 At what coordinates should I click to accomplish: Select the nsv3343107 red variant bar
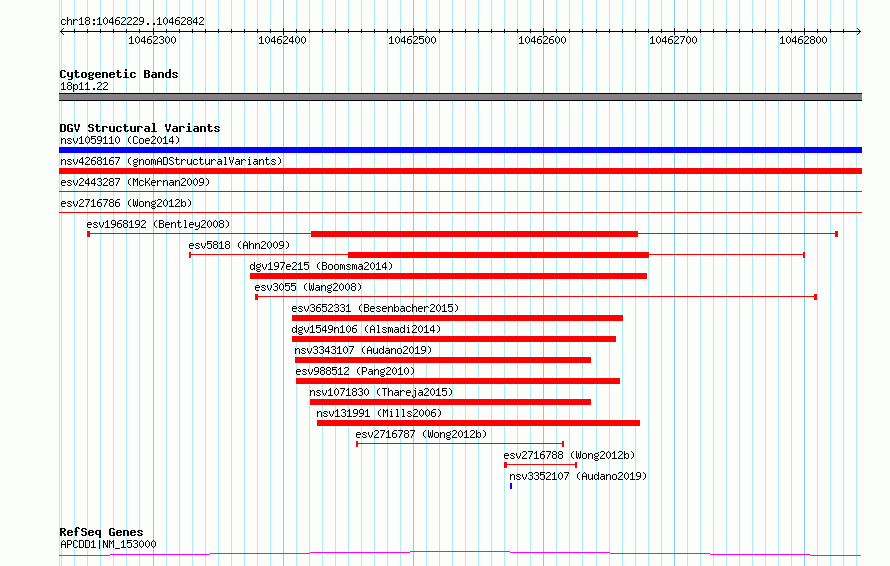point(443,360)
